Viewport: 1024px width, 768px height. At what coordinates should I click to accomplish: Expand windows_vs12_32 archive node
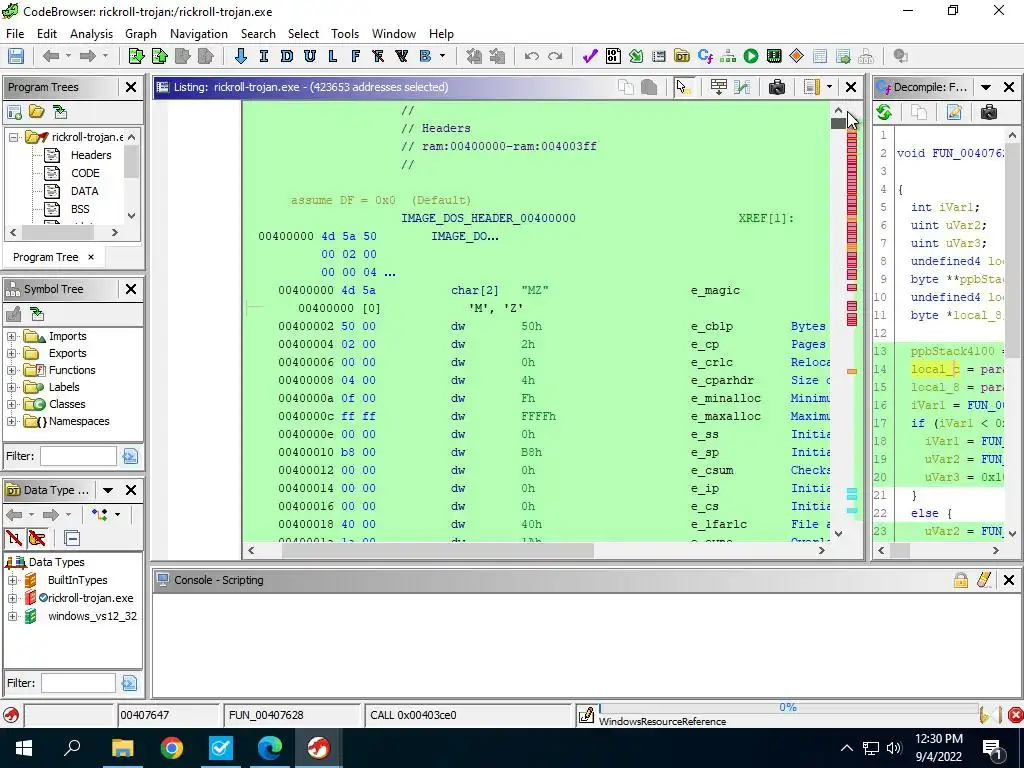point(12,616)
